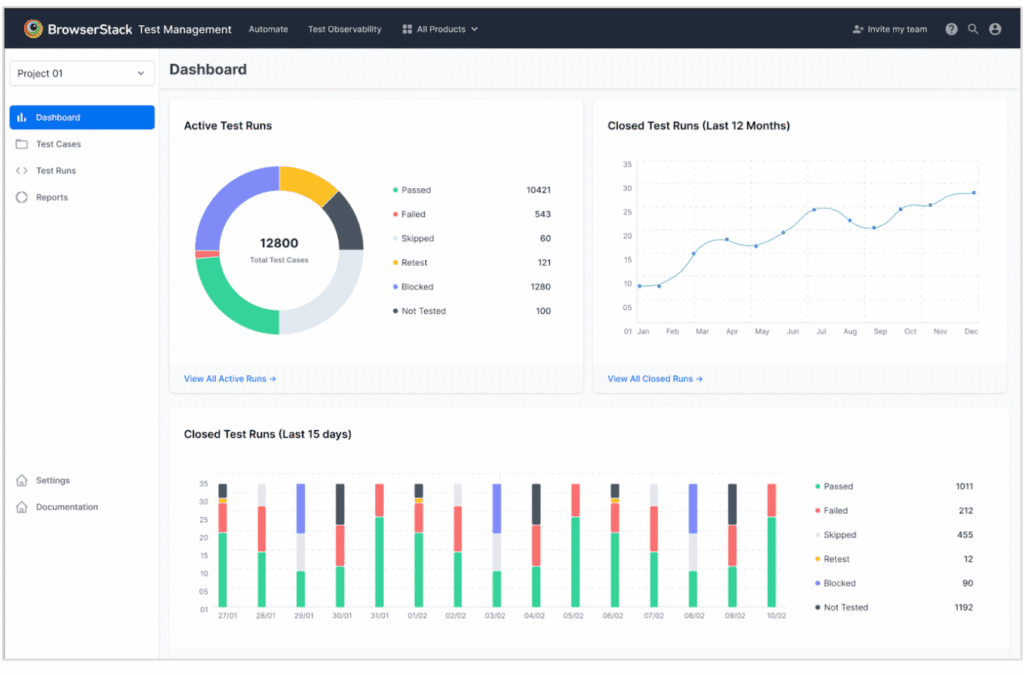1024x675 pixels.
Task: Click the Settings icon in sidebar
Action: (22, 481)
